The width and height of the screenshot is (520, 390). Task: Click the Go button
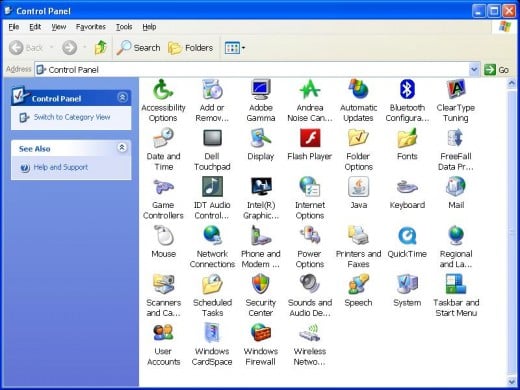[x=496, y=70]
